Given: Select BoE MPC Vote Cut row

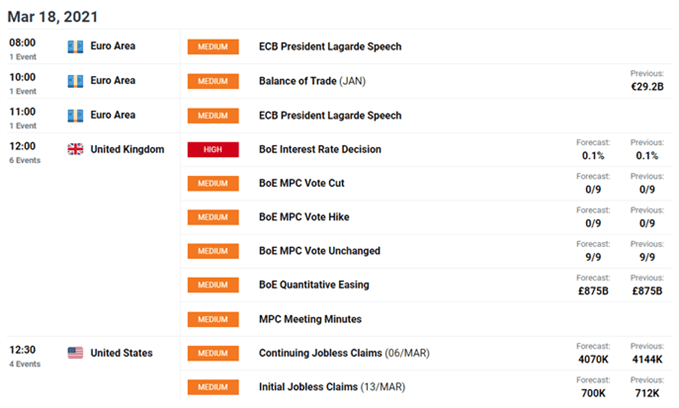Looking at the screenshot, I should click(426, 183).
